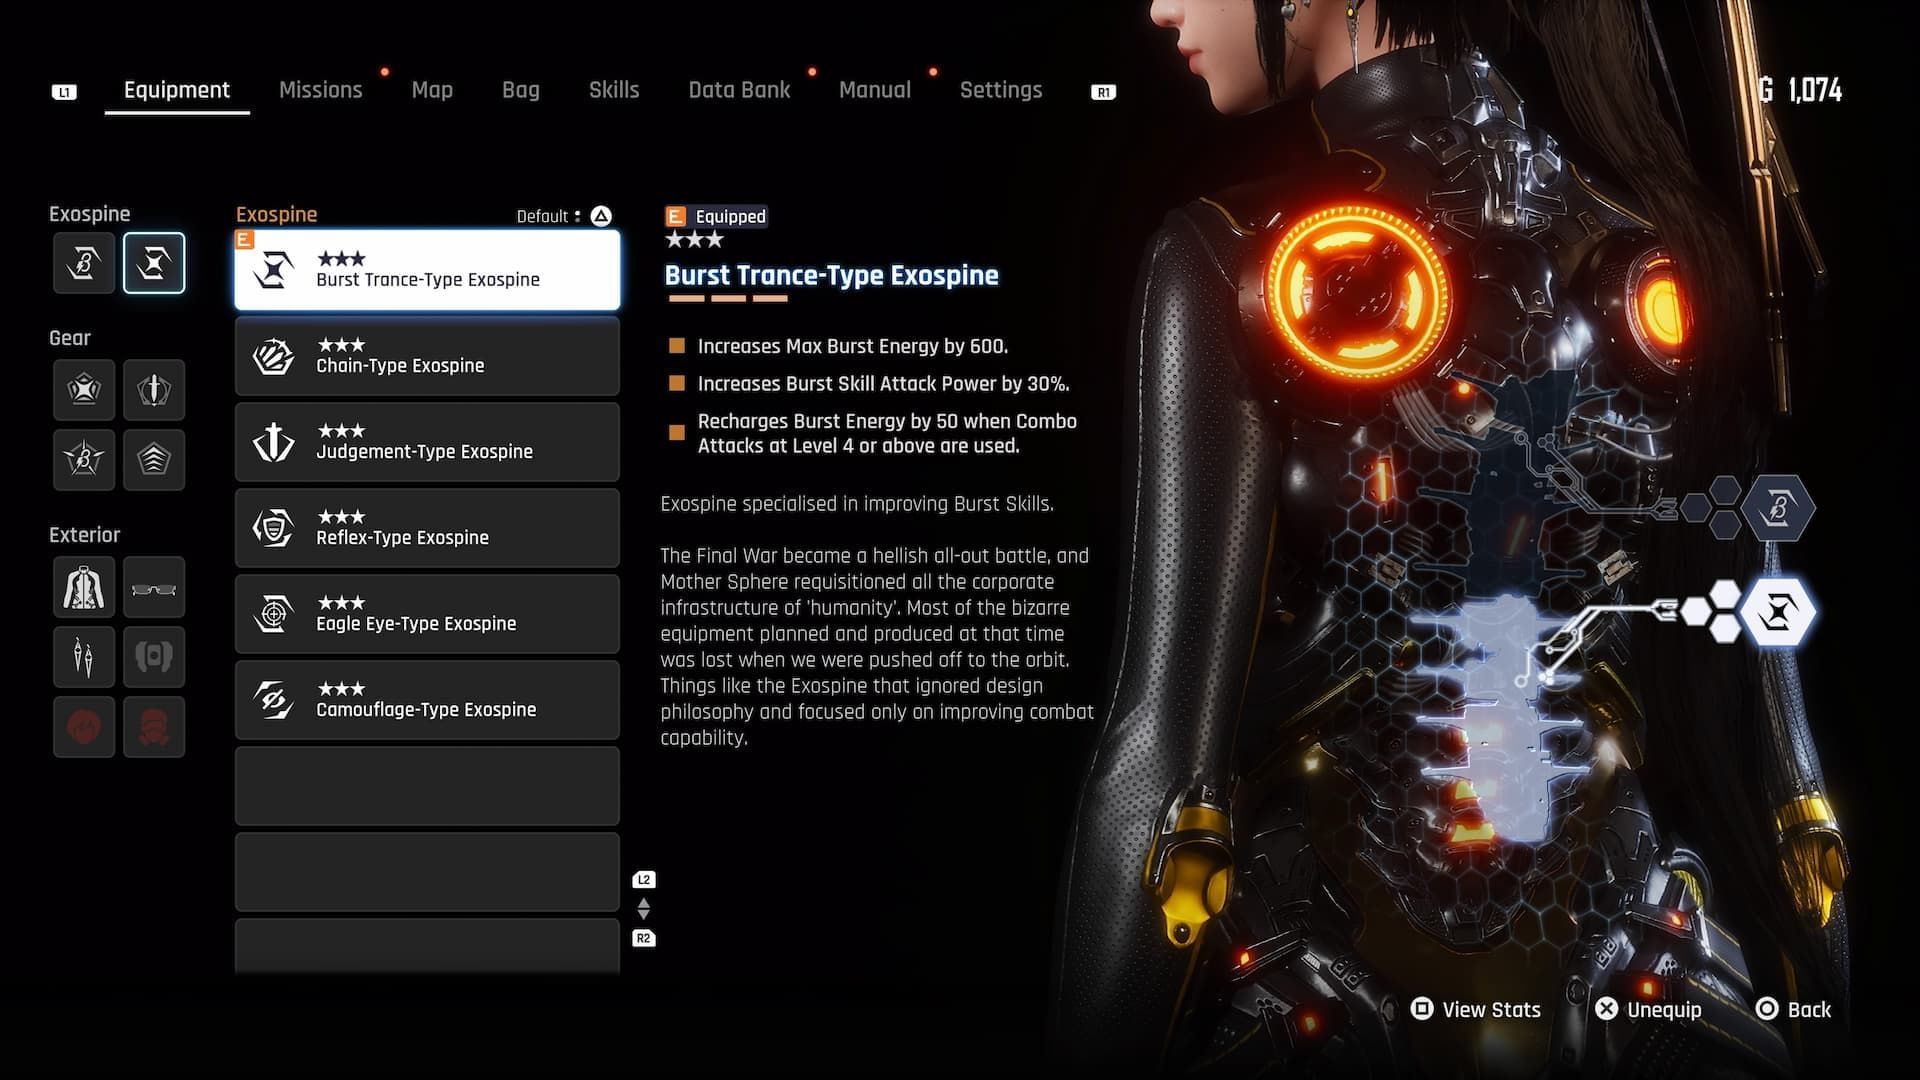Screen dimensions: 1920x1080
Task: Click the highlighted lower hexagon Exospine node
Action: (x=1778, y=611)
